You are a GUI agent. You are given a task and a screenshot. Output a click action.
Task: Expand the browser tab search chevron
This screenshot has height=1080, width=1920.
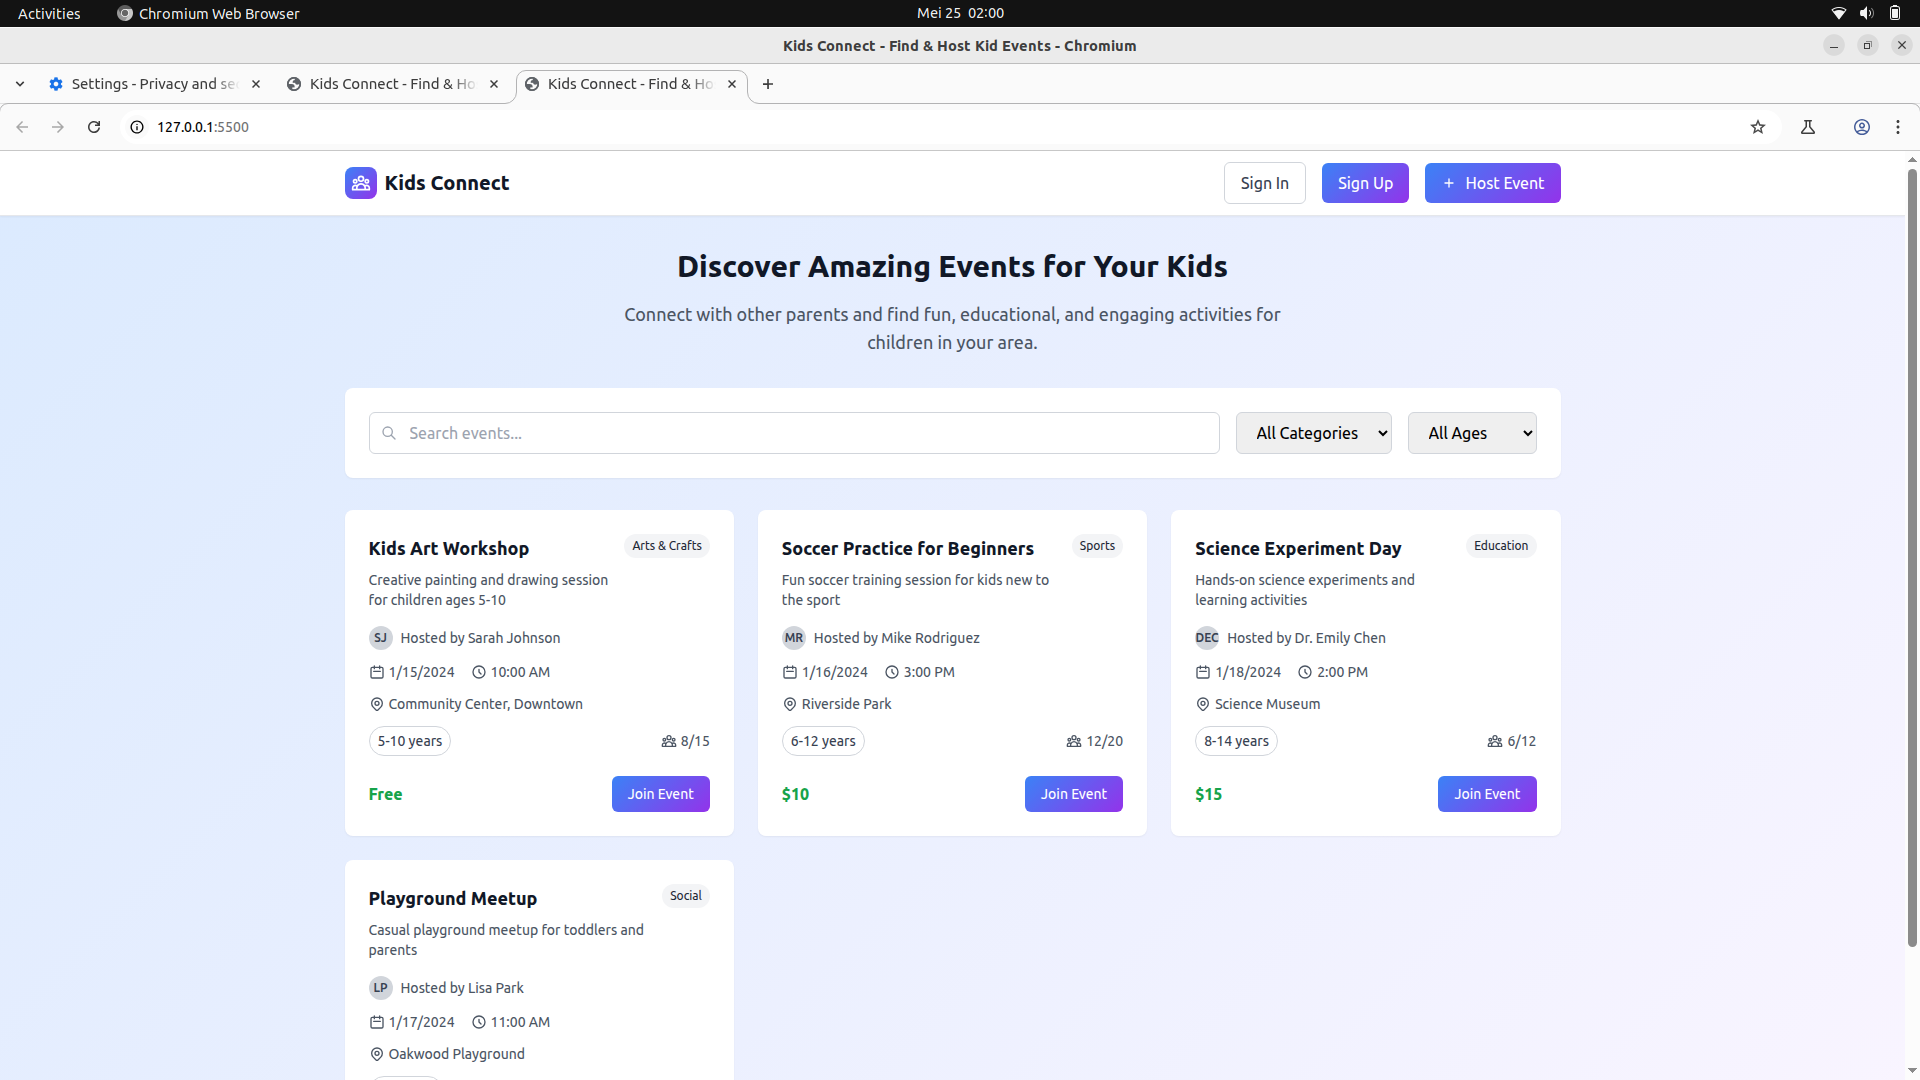coord(20,84)
